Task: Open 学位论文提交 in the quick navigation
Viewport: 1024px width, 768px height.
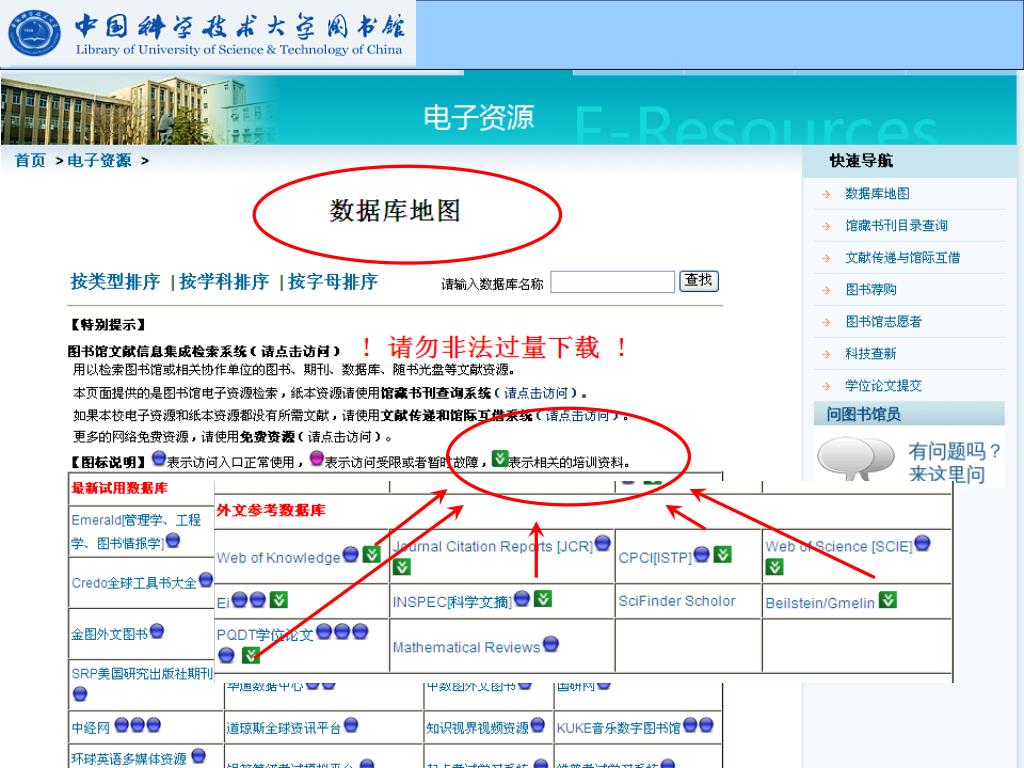Action: pyautogui.click(x=883, y=385)
